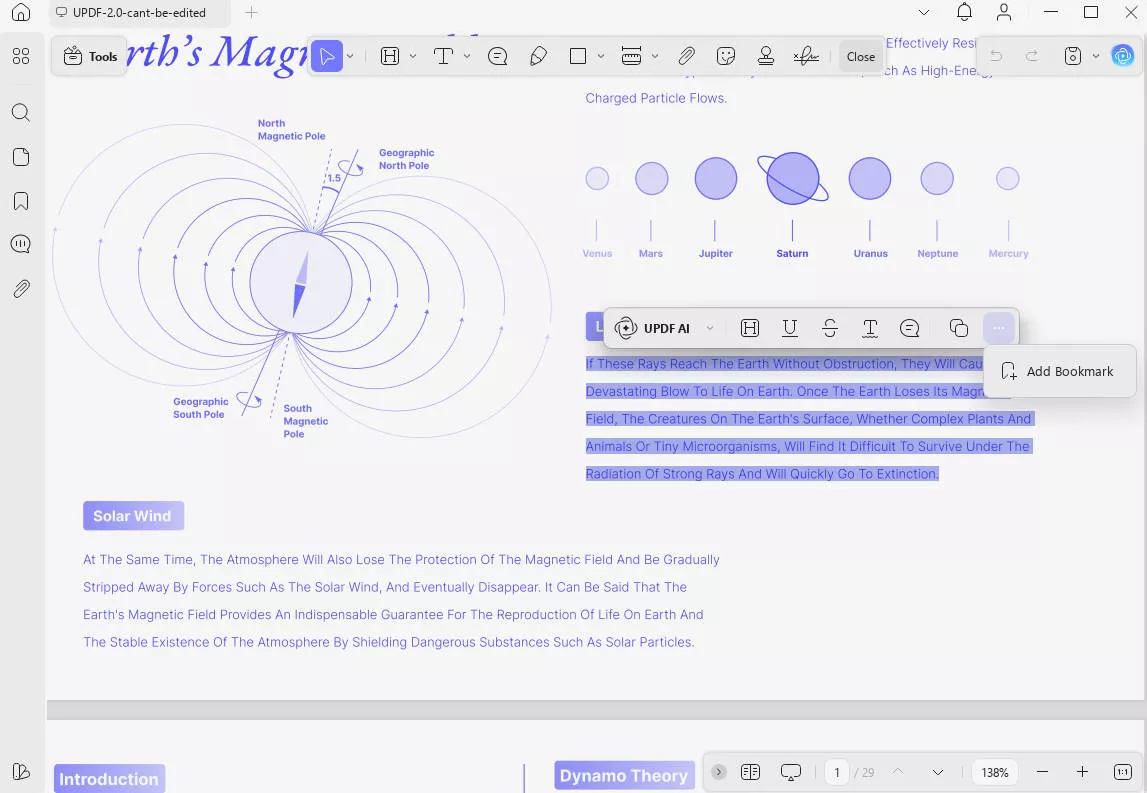
Task: Open the rectangle shape tool dropdown arrow
Action: pyautogui.click(x=601, y=57)
